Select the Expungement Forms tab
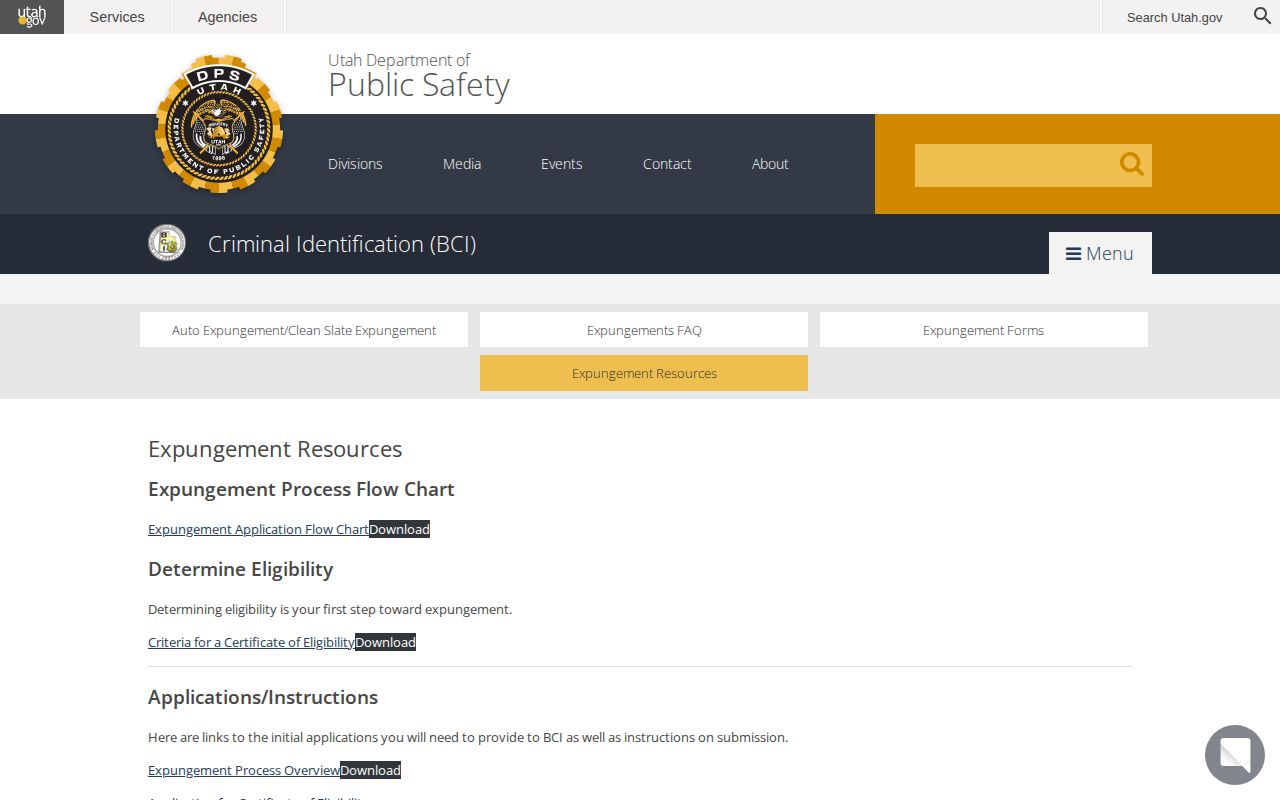Viewport: 1280px width, 800px height. (984, 330)
